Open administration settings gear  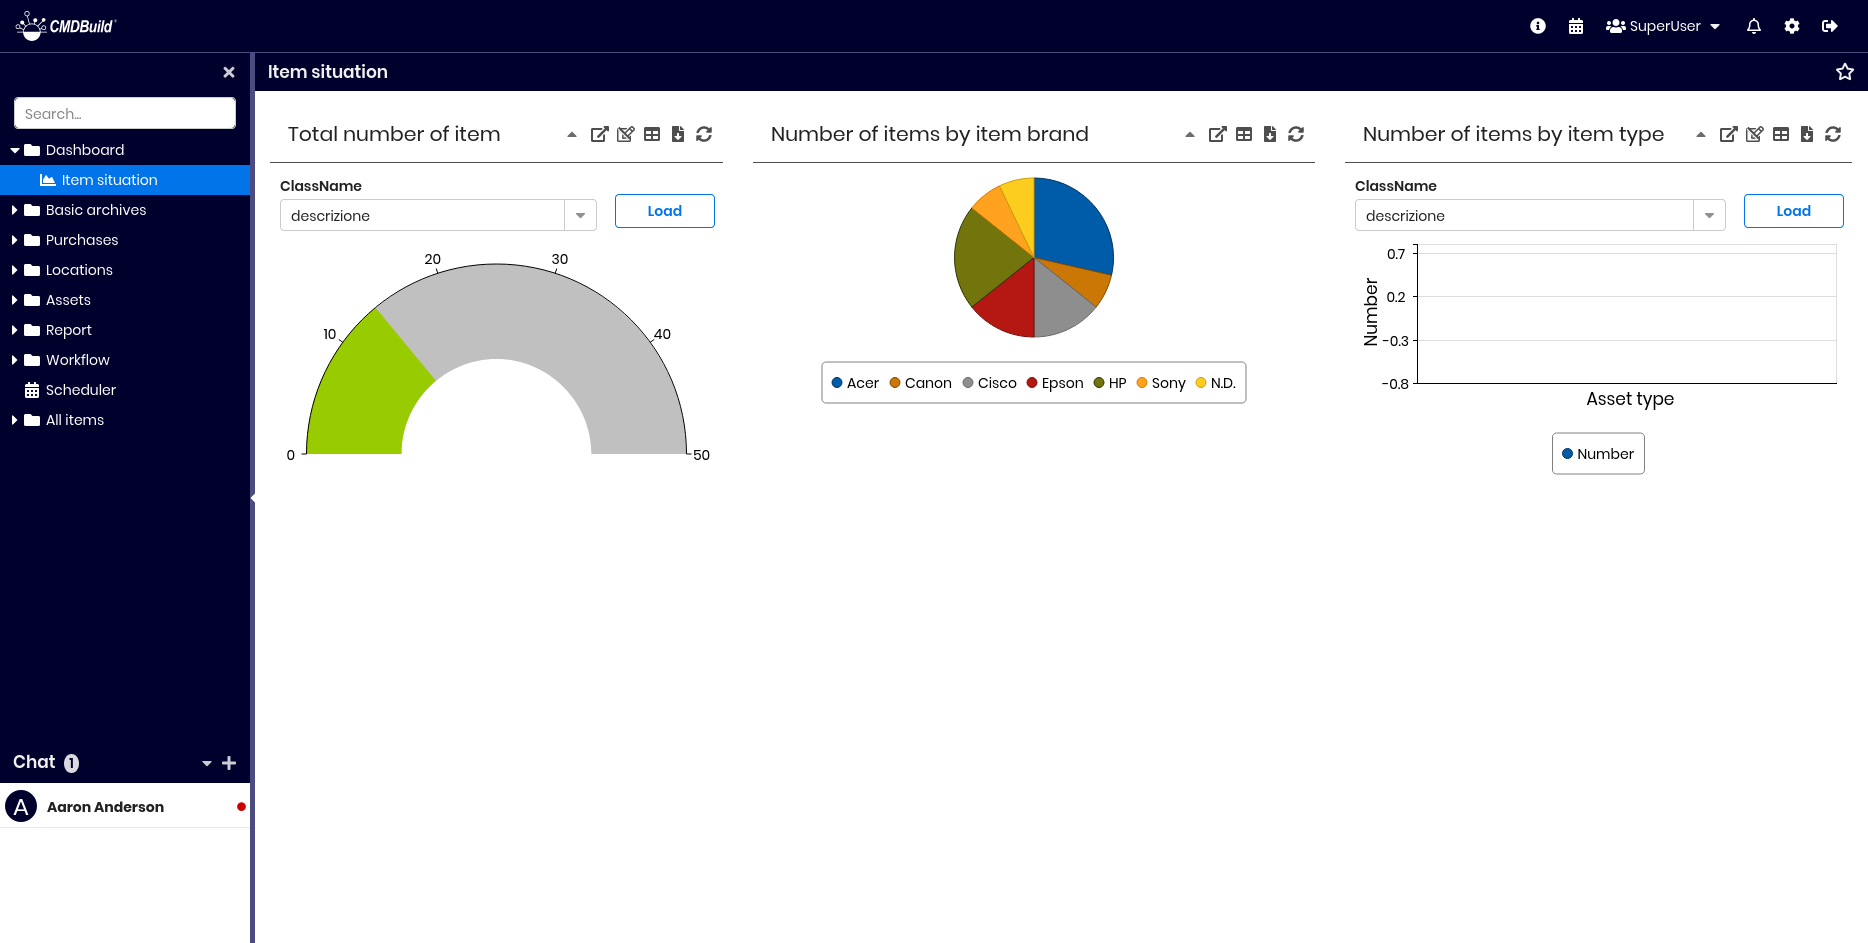pos(1792,26)
